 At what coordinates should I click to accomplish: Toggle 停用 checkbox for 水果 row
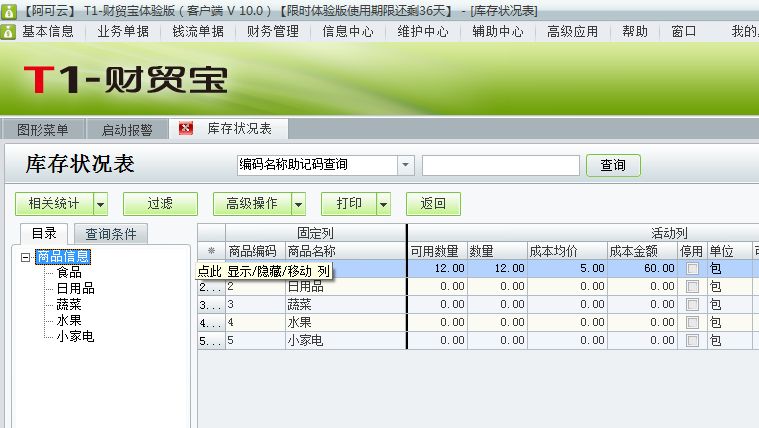click(x=692, y=322)
